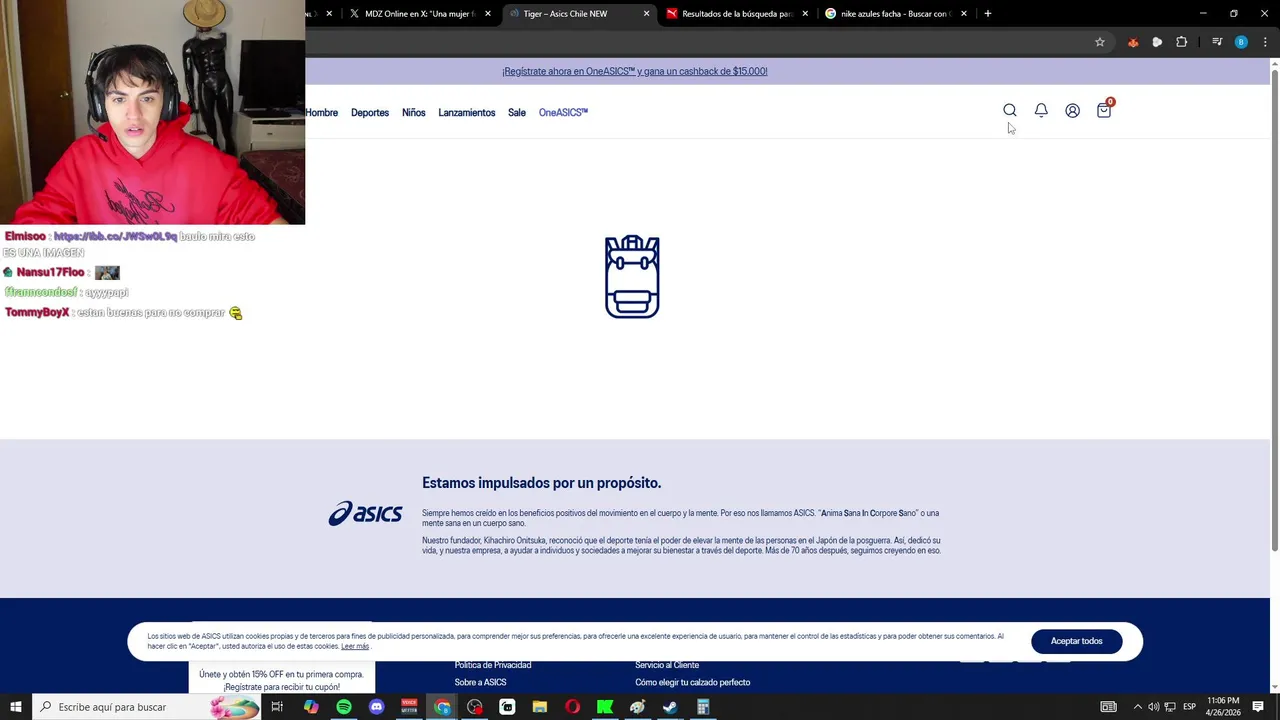Open the volume control in system tray
The image size is (1280, 720).
coord(1153,707)
